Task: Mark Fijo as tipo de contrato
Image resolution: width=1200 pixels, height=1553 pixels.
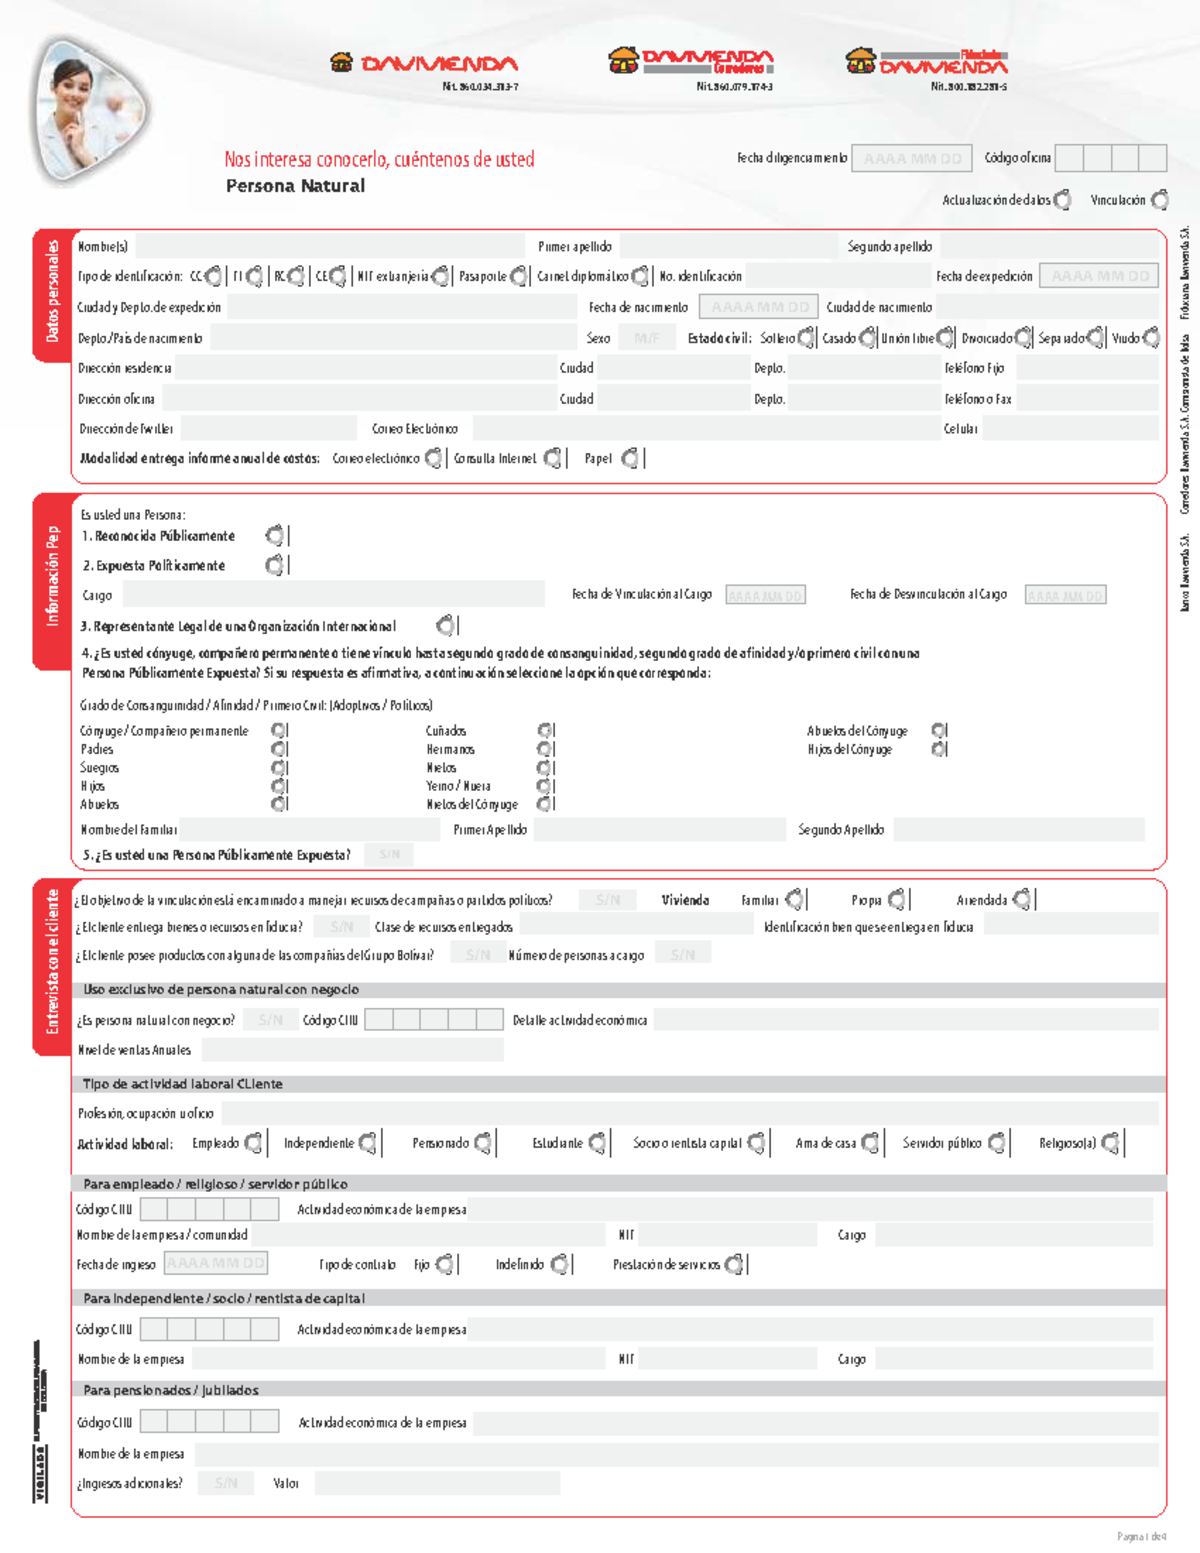Action: coord(447,1264)
